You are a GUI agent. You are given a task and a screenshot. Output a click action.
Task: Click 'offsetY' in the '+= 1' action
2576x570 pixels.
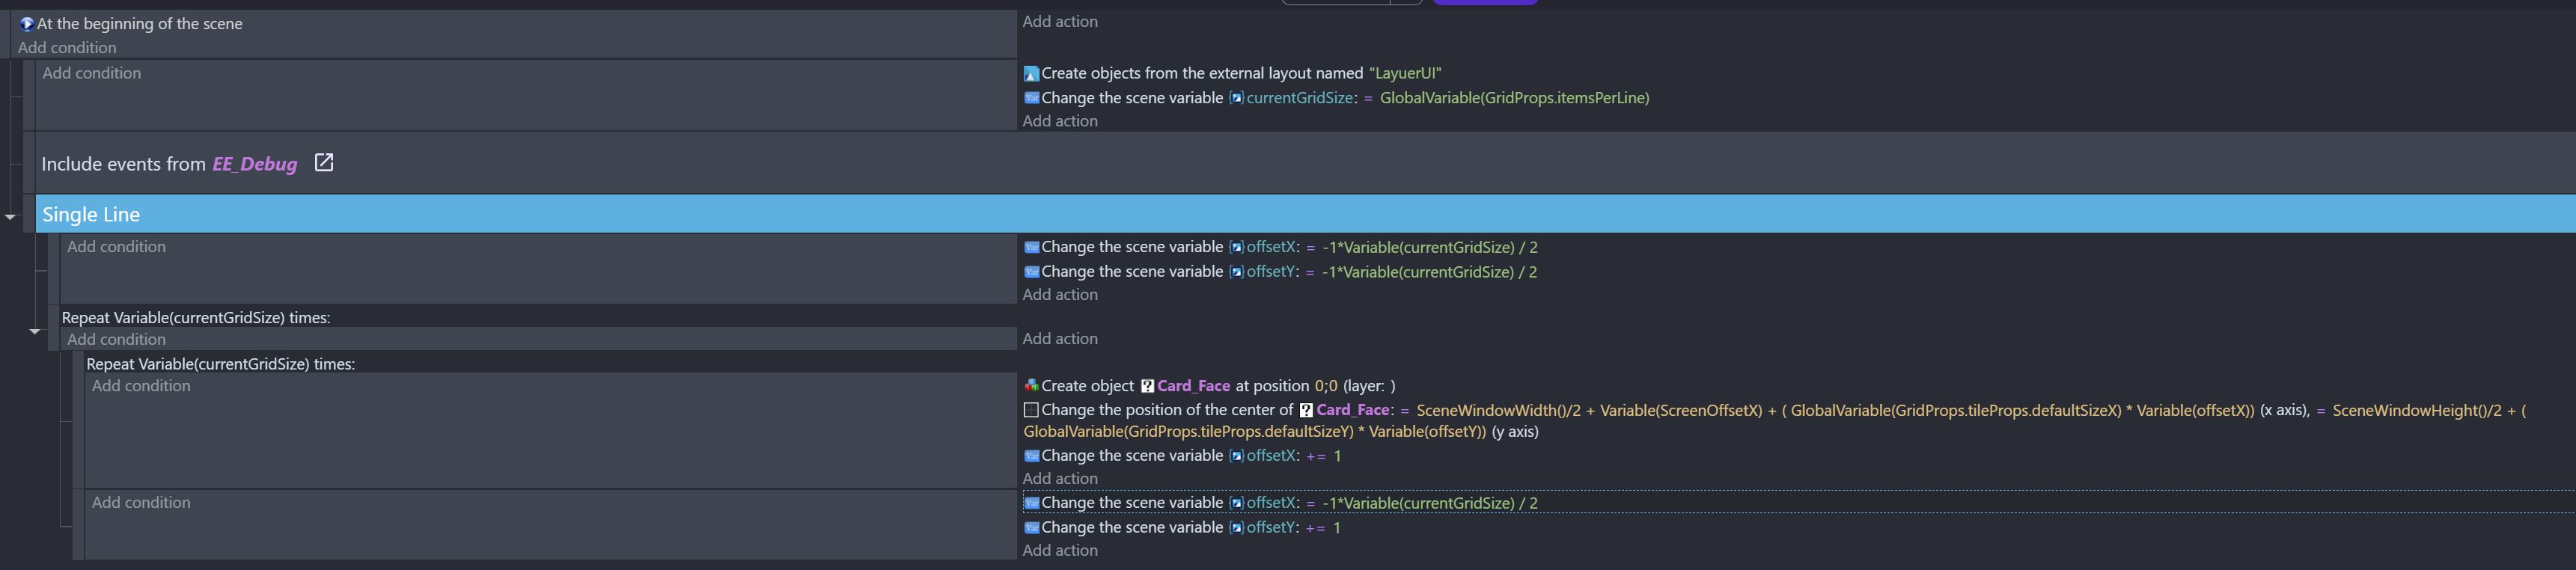click(x=1271, y=528)
